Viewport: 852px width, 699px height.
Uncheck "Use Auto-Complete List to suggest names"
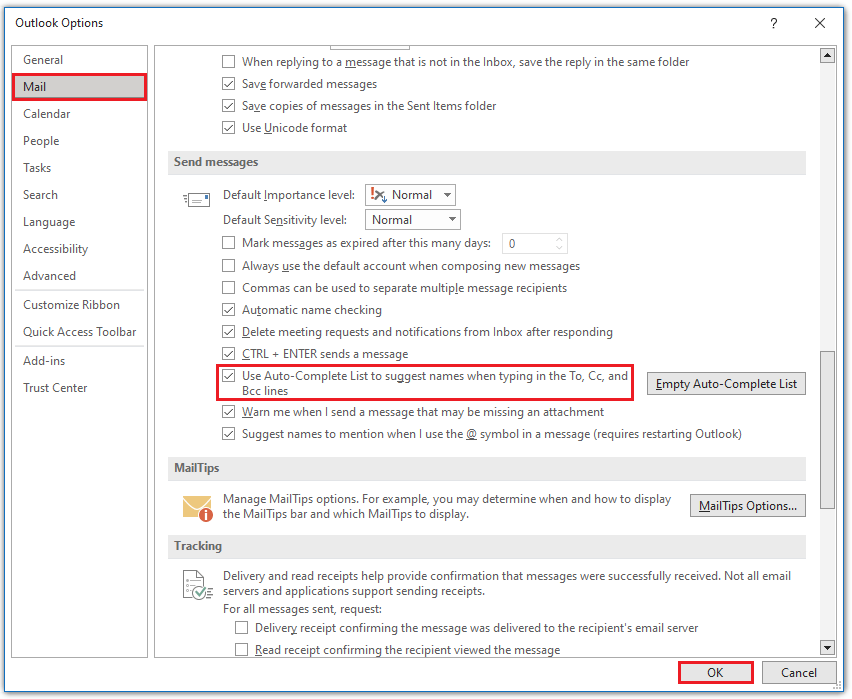[228, 377]
